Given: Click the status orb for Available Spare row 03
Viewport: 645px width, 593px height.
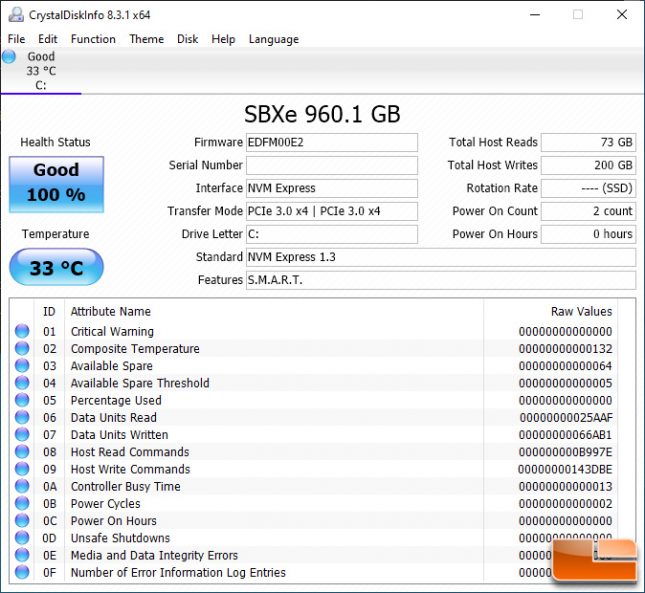Looking at the screenshot, I should click(x=22, y=366).
